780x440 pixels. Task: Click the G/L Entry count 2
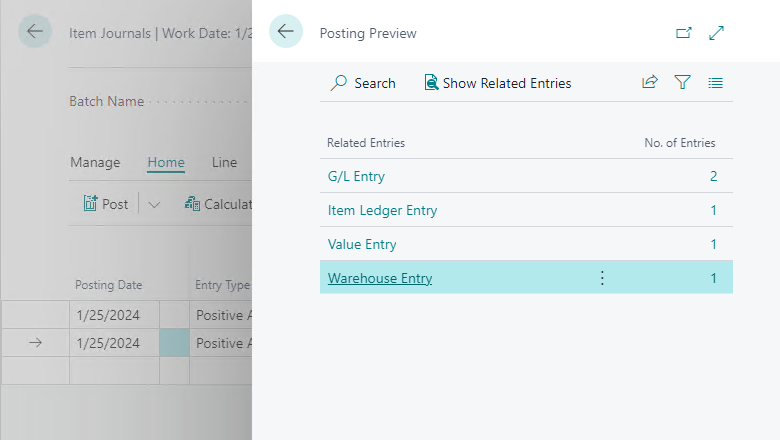tap(713, 176)
